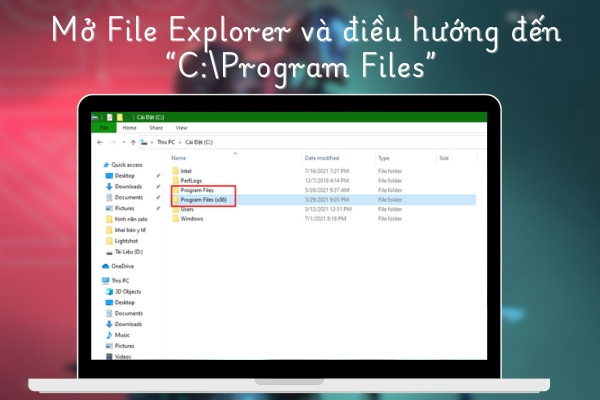
Task: Click the Quick access star icon
Action: point(106,165)
